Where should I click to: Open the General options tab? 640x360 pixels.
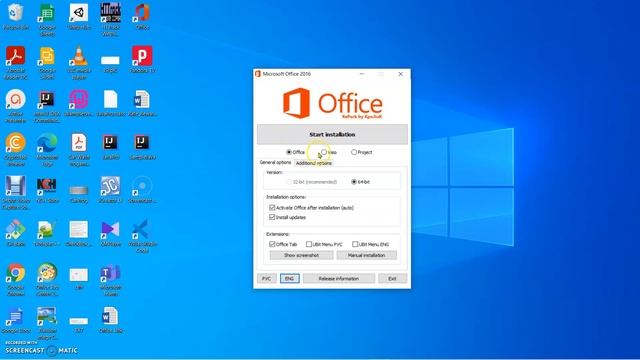click(x=275, y=162)
